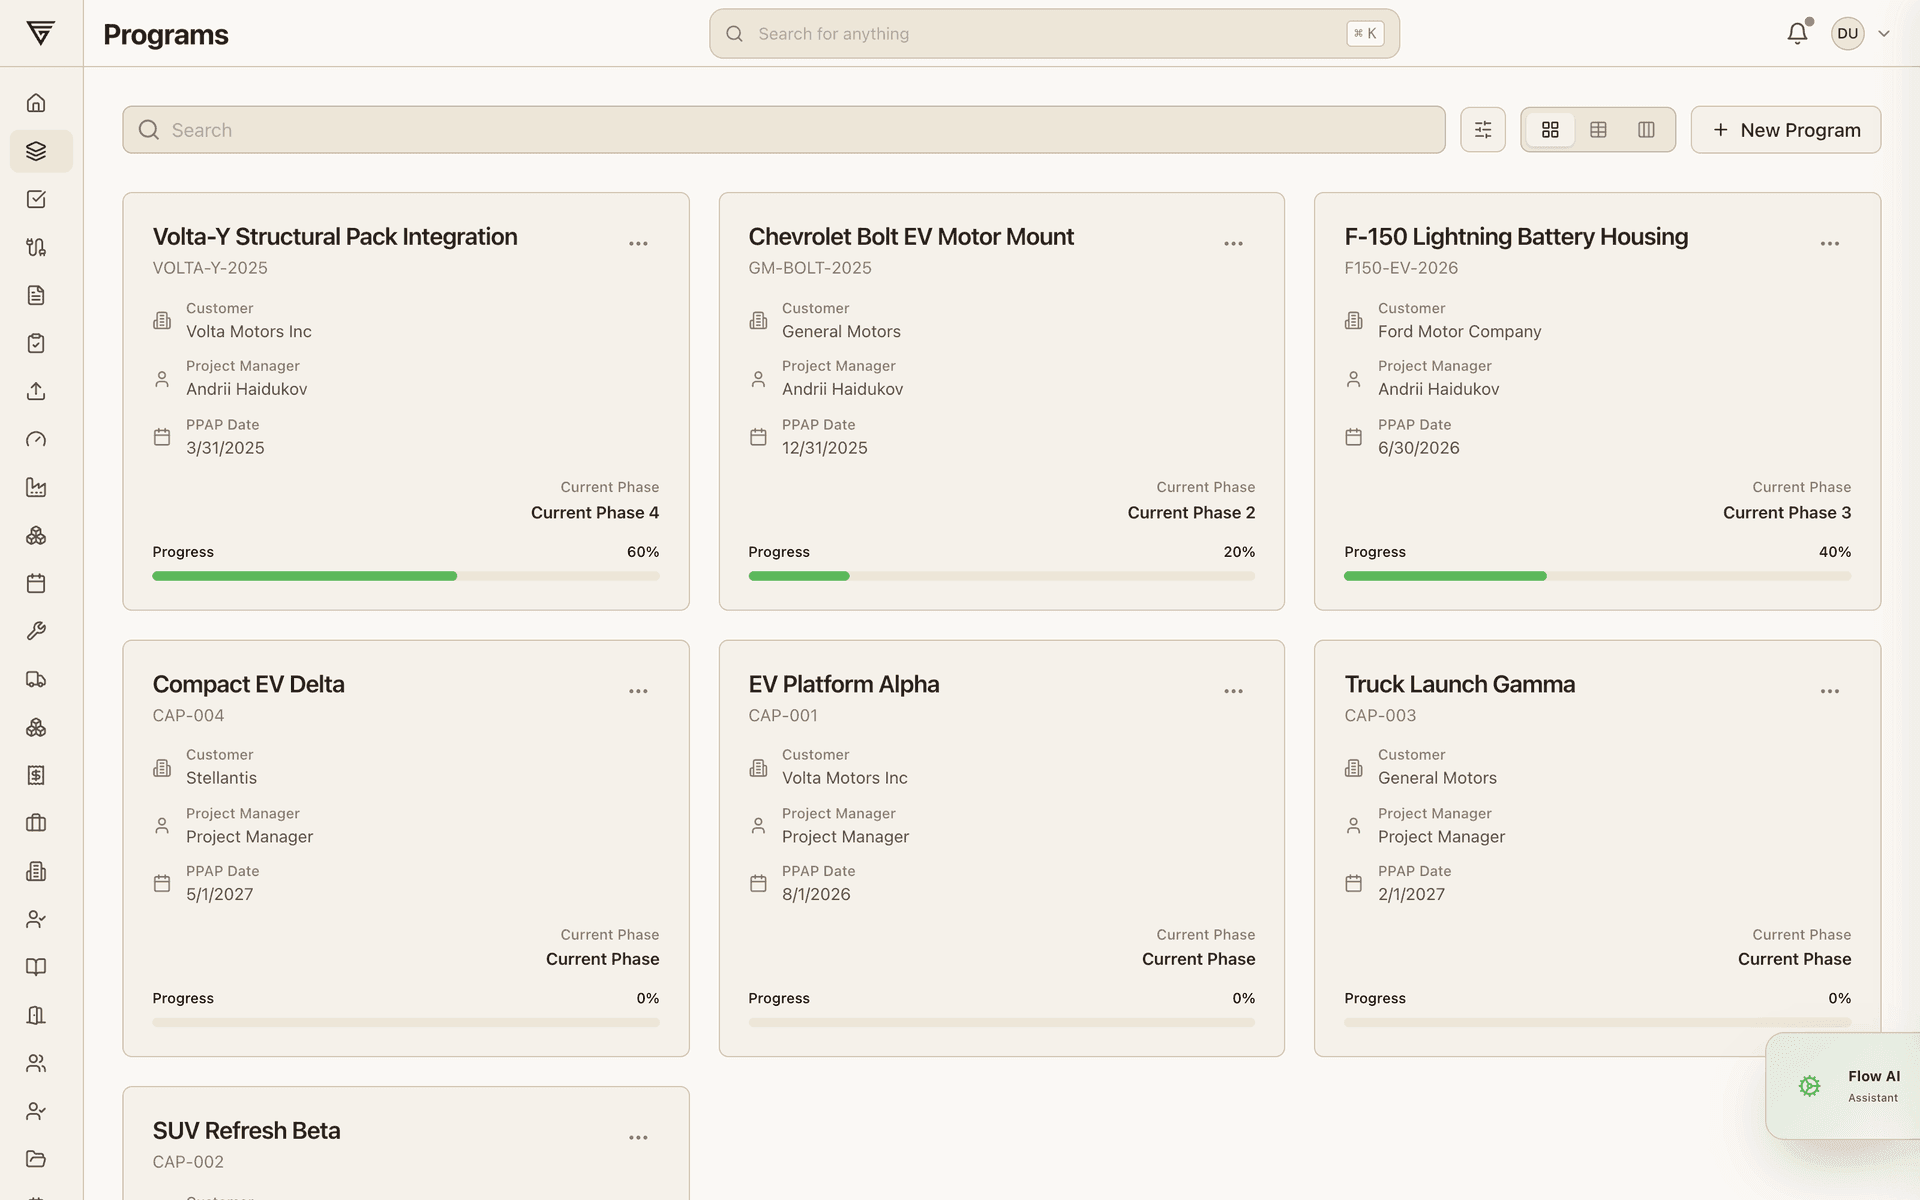This screenshot has width=1920, height=1200.
Task: Click the 'F150-EV-2026' program code
Action: tap(1401, 268)
